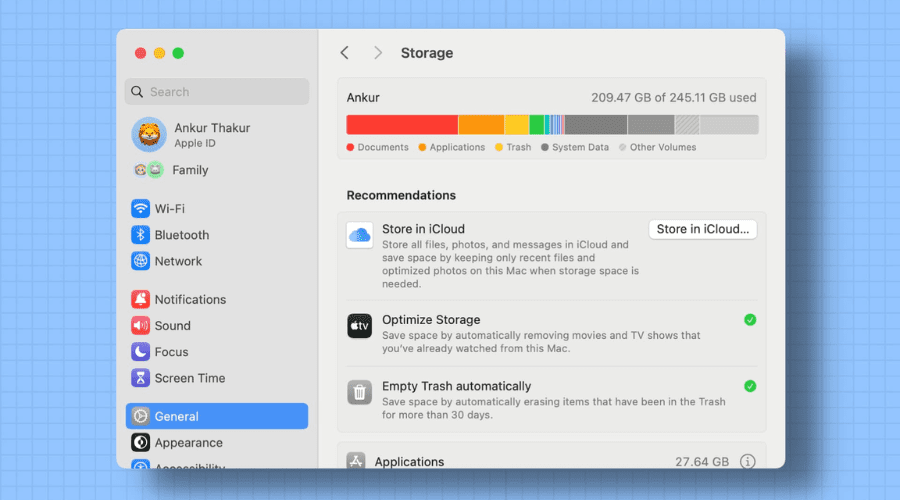This screenshot has width=900, height=500.
Task: Select Notifications in the sidebar
Action: click(x=217, y=299)
